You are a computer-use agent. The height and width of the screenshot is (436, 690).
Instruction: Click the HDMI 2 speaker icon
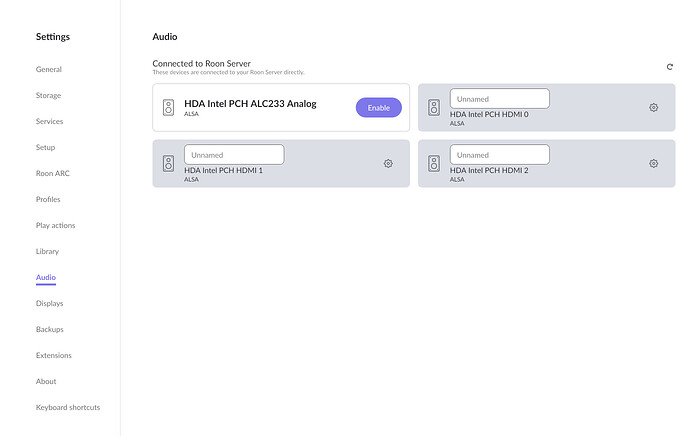[434, 163]
